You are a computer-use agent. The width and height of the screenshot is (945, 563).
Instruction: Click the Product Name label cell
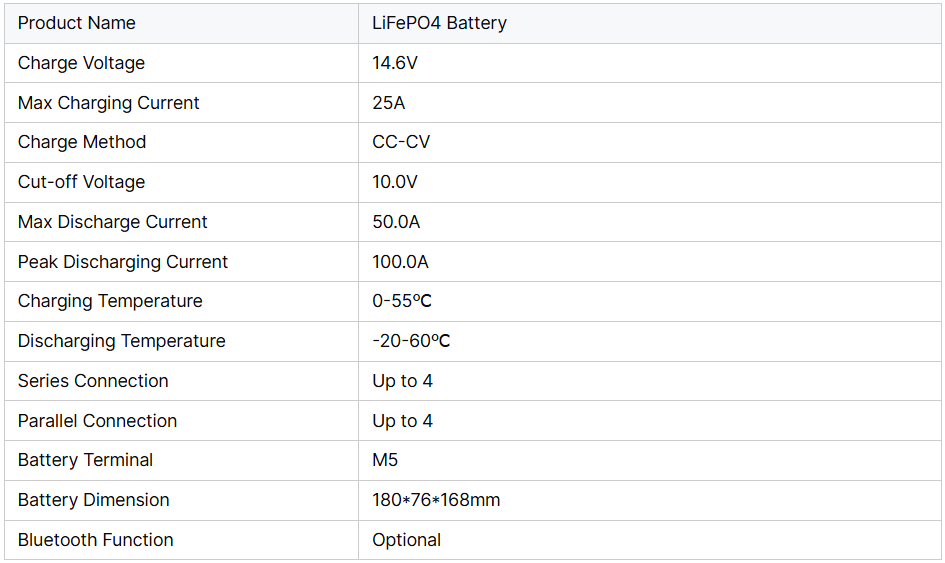pyautogui.click(x=77, y=23)
